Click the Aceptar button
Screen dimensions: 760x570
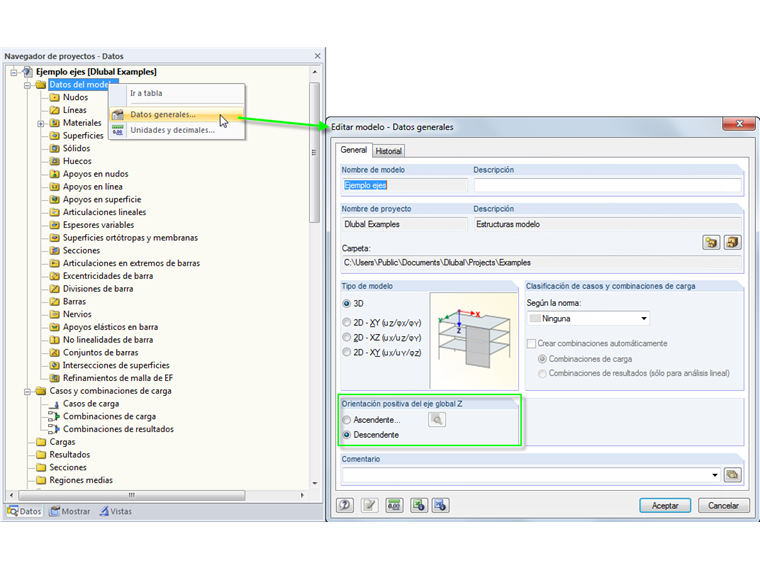point(665,506)
